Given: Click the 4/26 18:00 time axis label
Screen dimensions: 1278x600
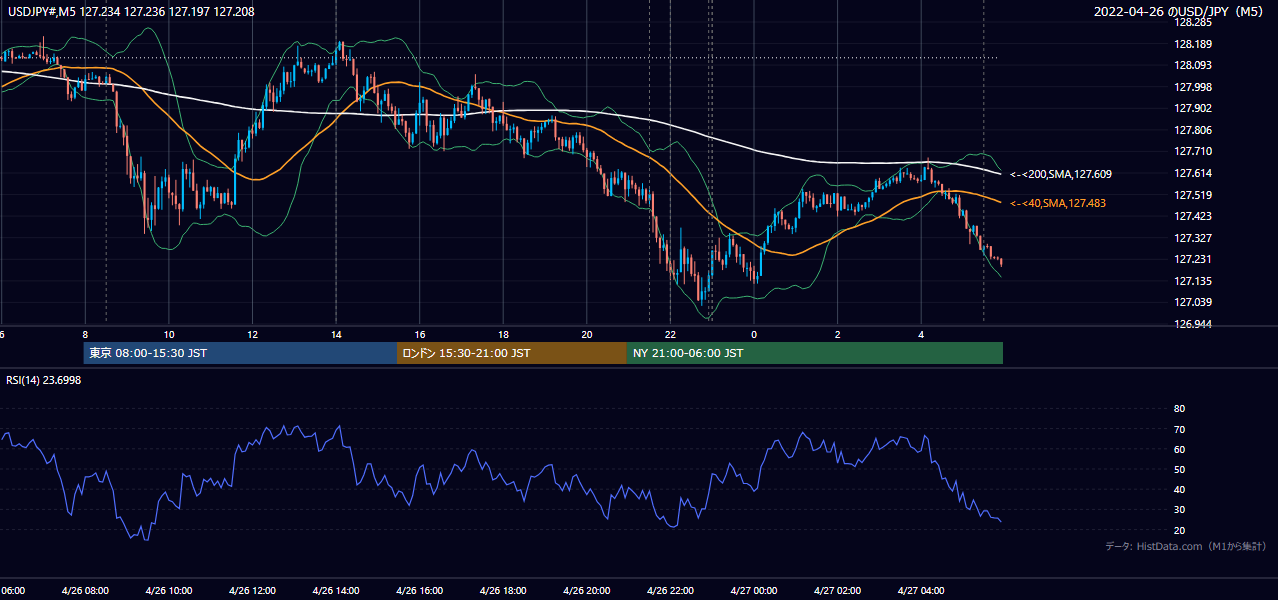Looking at the screenshot, I should click(x=502, y=590).
